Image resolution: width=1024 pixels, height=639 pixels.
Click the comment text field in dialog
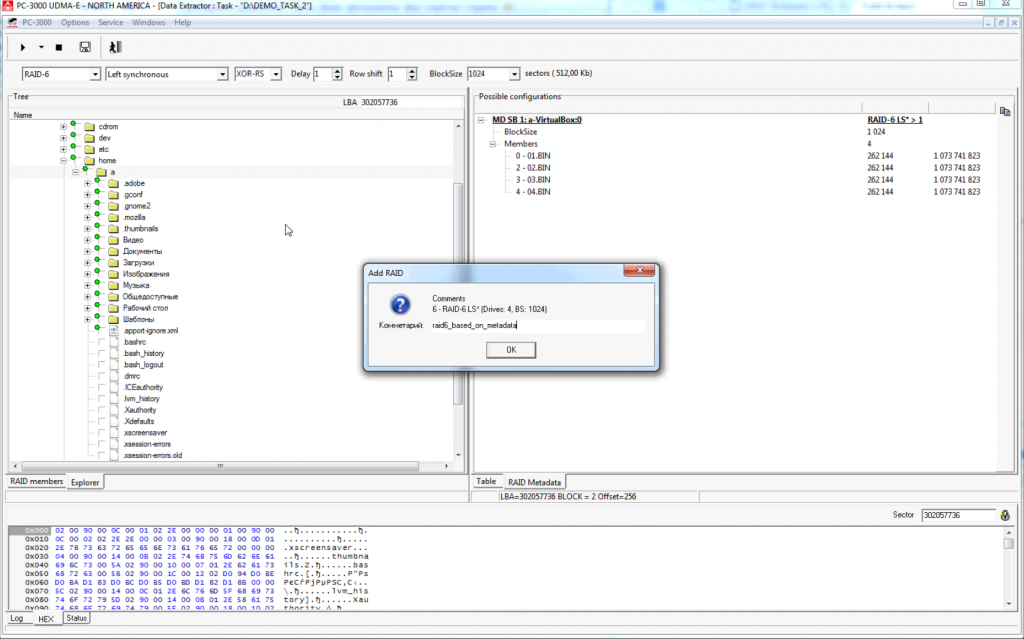(536, 326)
